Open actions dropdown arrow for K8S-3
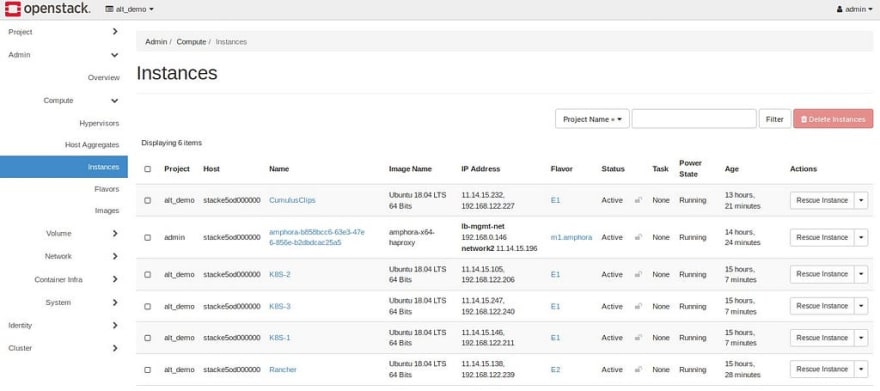 pyautogui.click(x=861, y=306)
